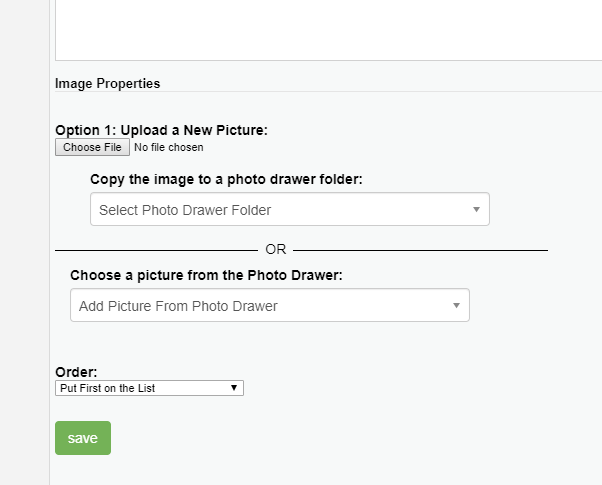Click the black arrow on the Order select

click(234, 387)
